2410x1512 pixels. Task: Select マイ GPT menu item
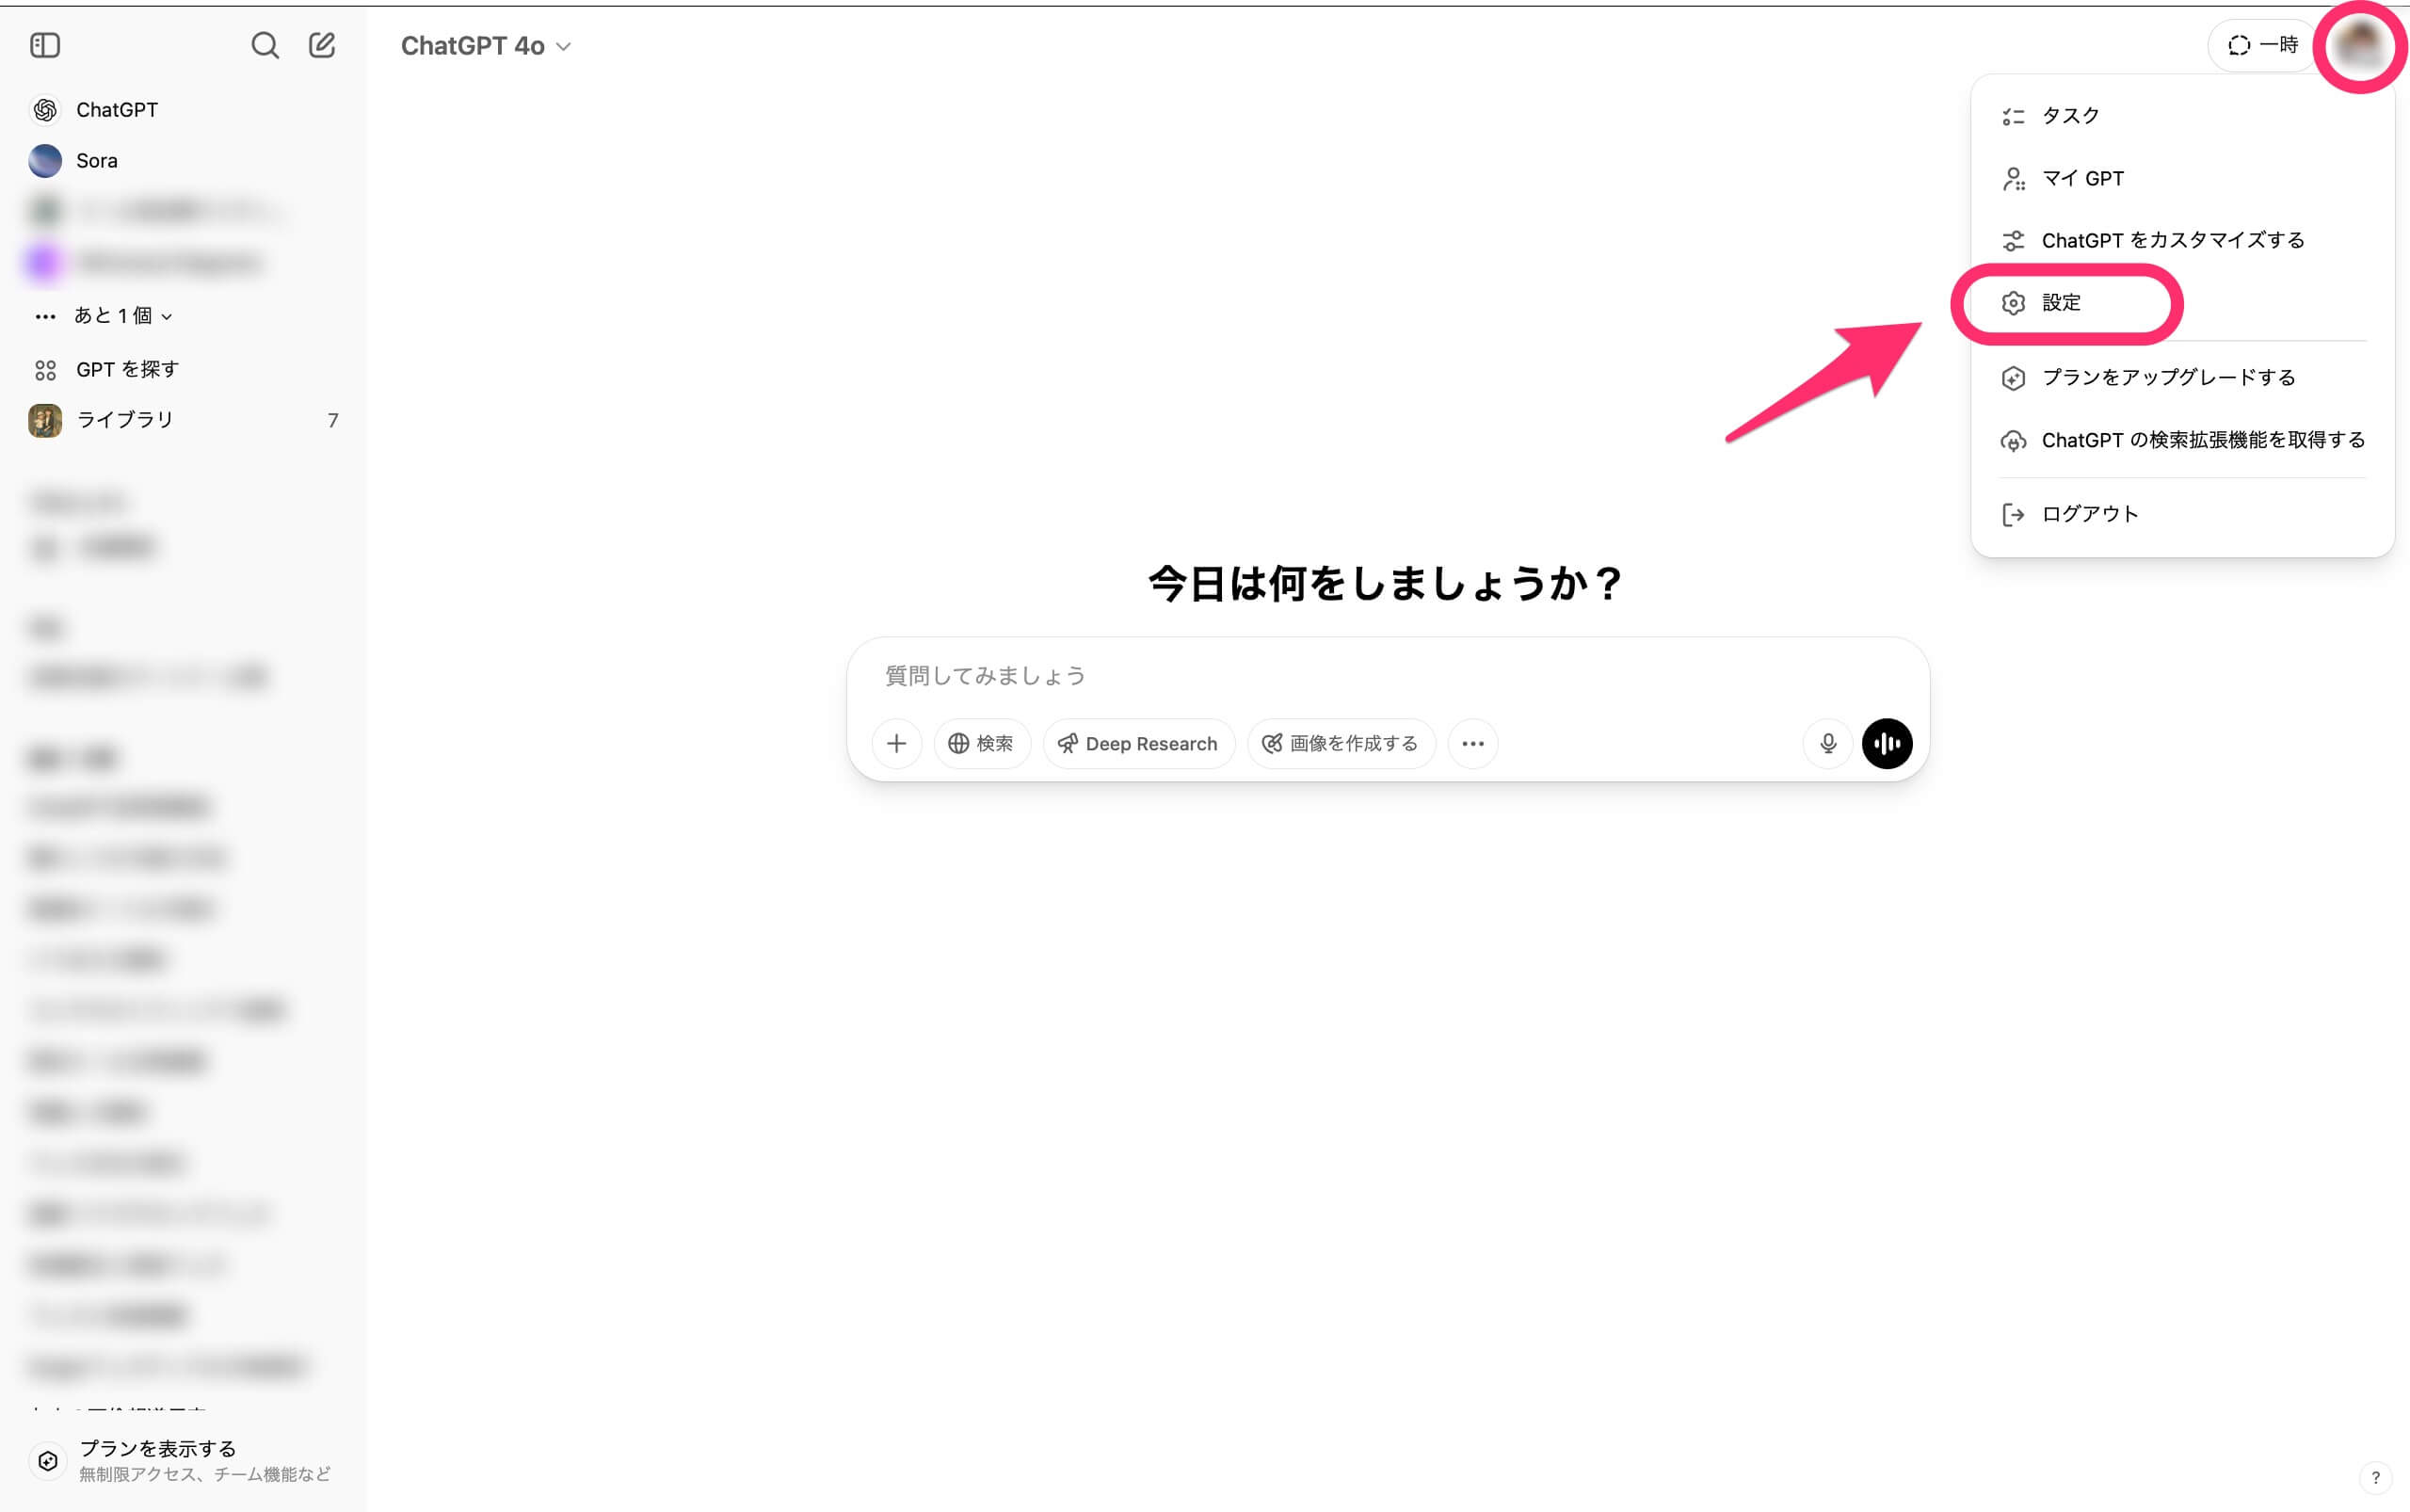2182,179
